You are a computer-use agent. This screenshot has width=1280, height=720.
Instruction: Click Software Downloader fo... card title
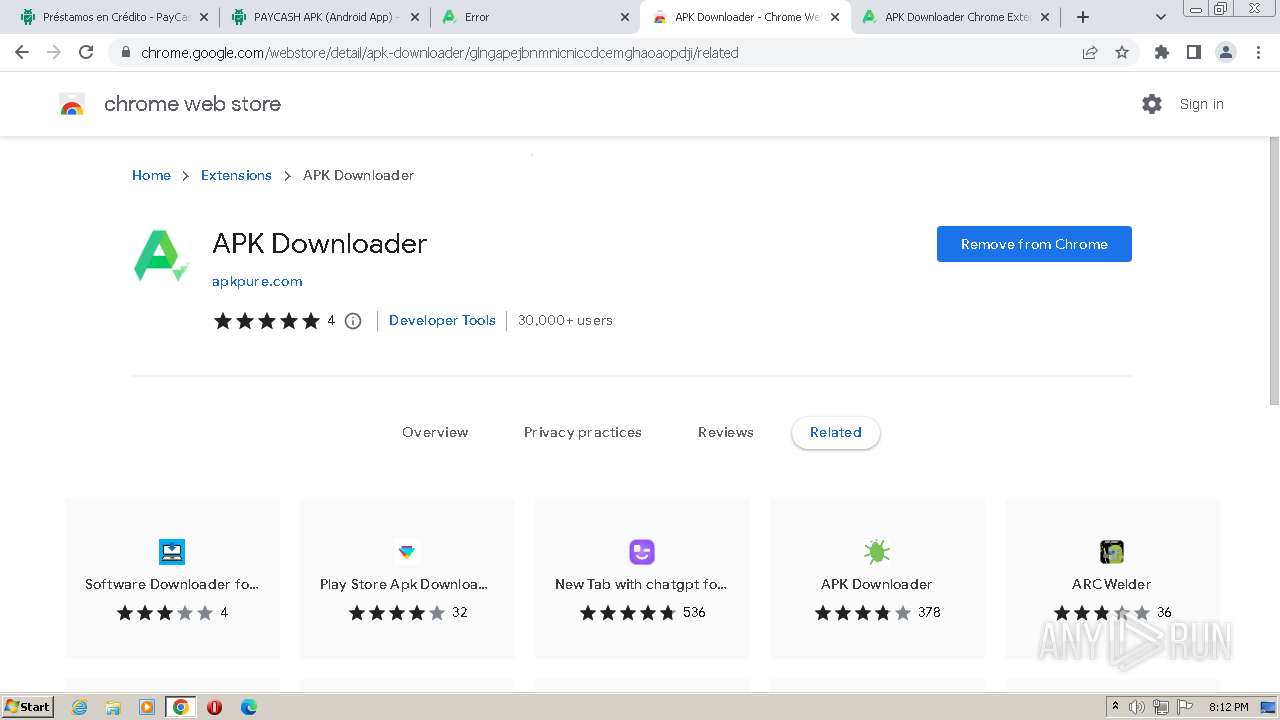[172, 584]
